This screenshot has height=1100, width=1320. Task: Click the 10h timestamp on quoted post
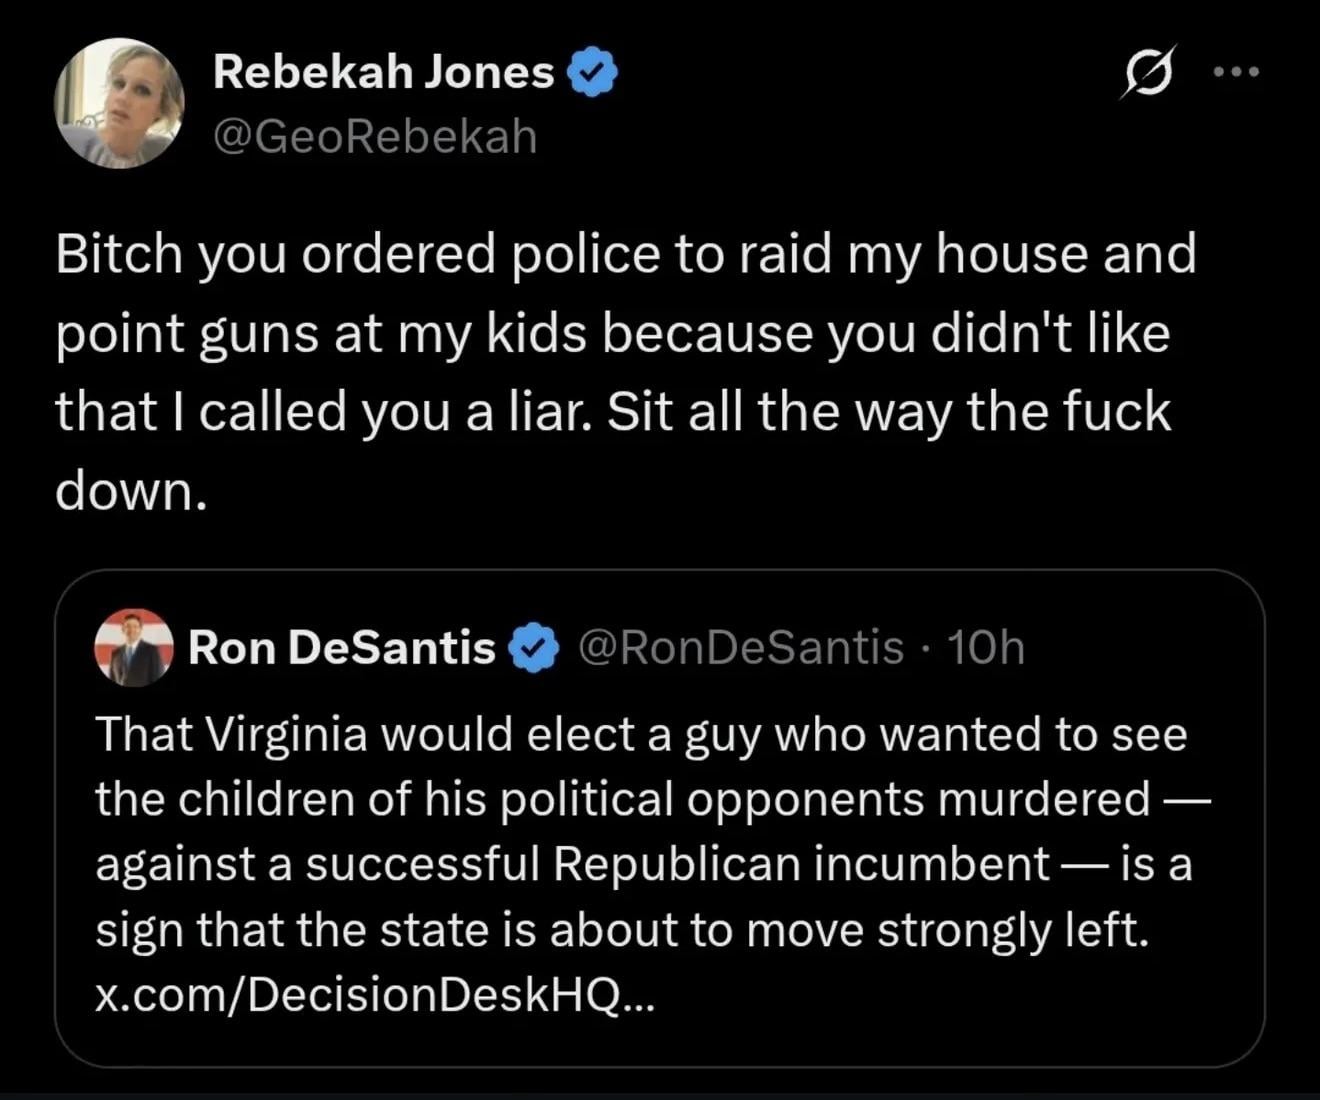985,648
